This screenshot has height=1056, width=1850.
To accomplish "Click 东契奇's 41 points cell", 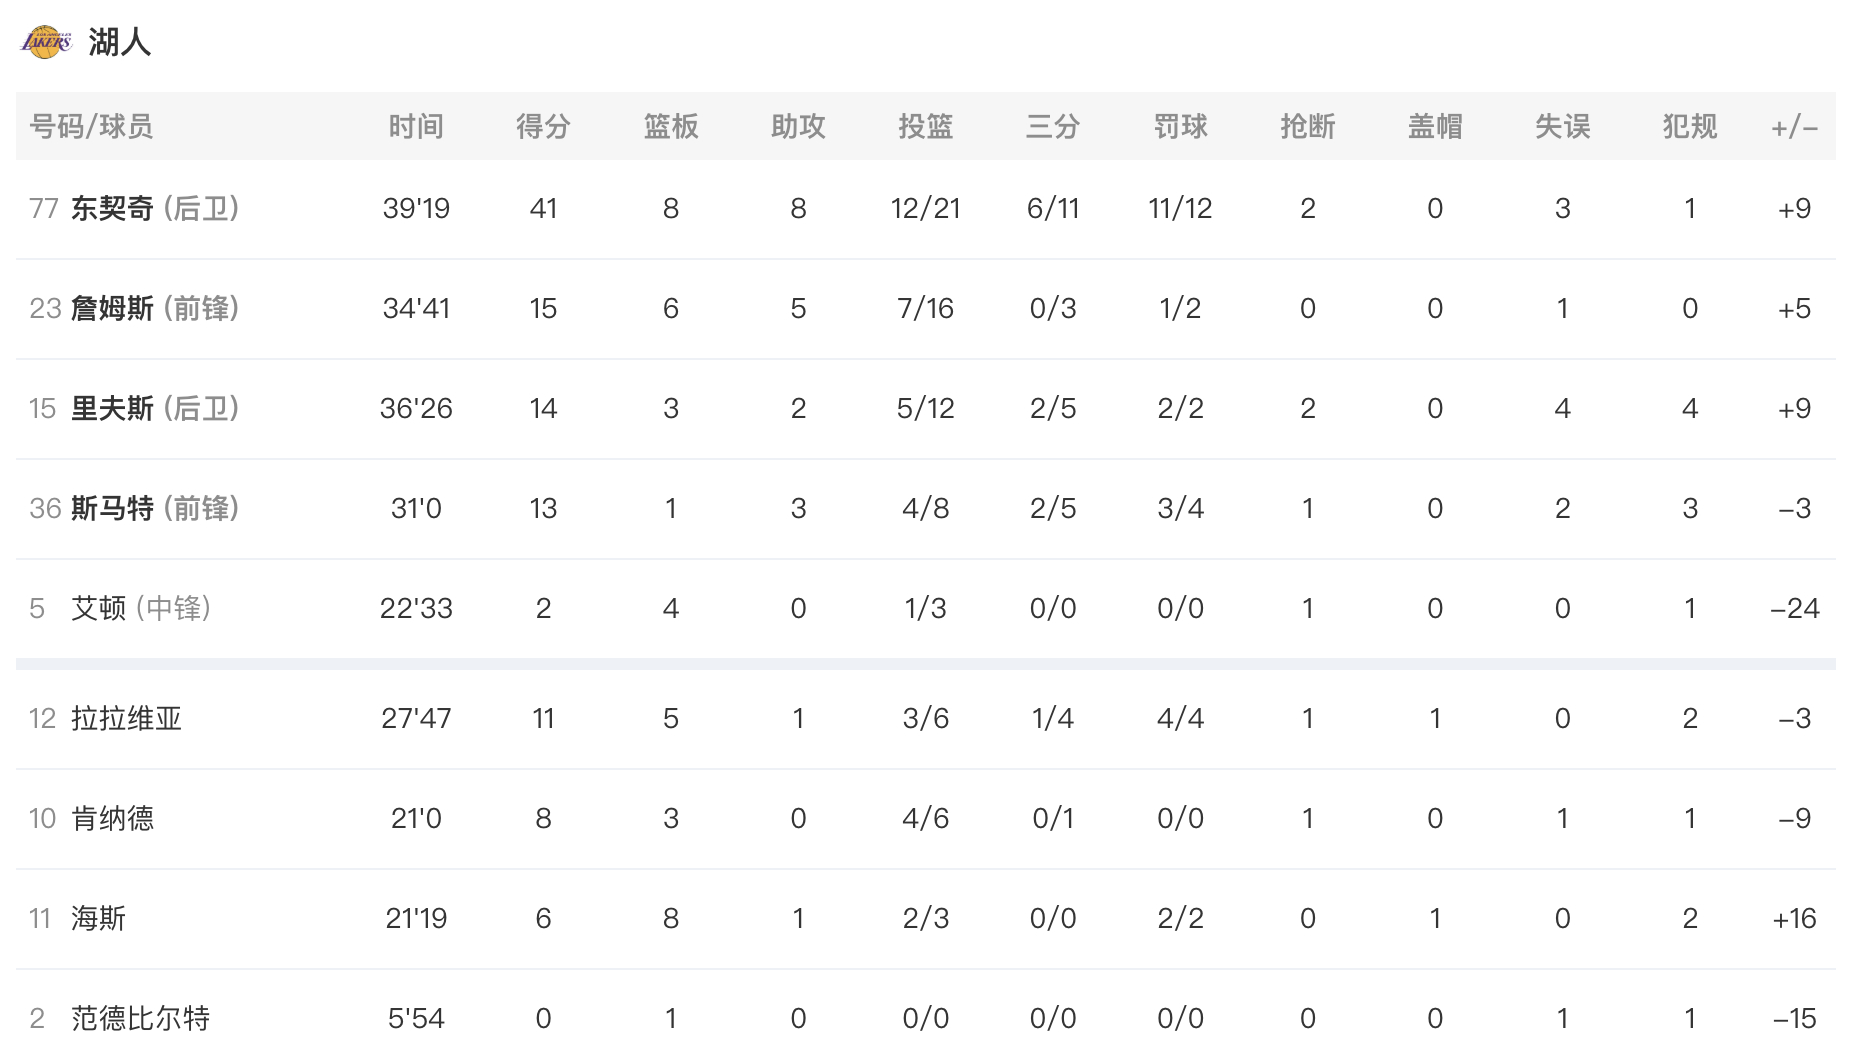I will 543,208.
